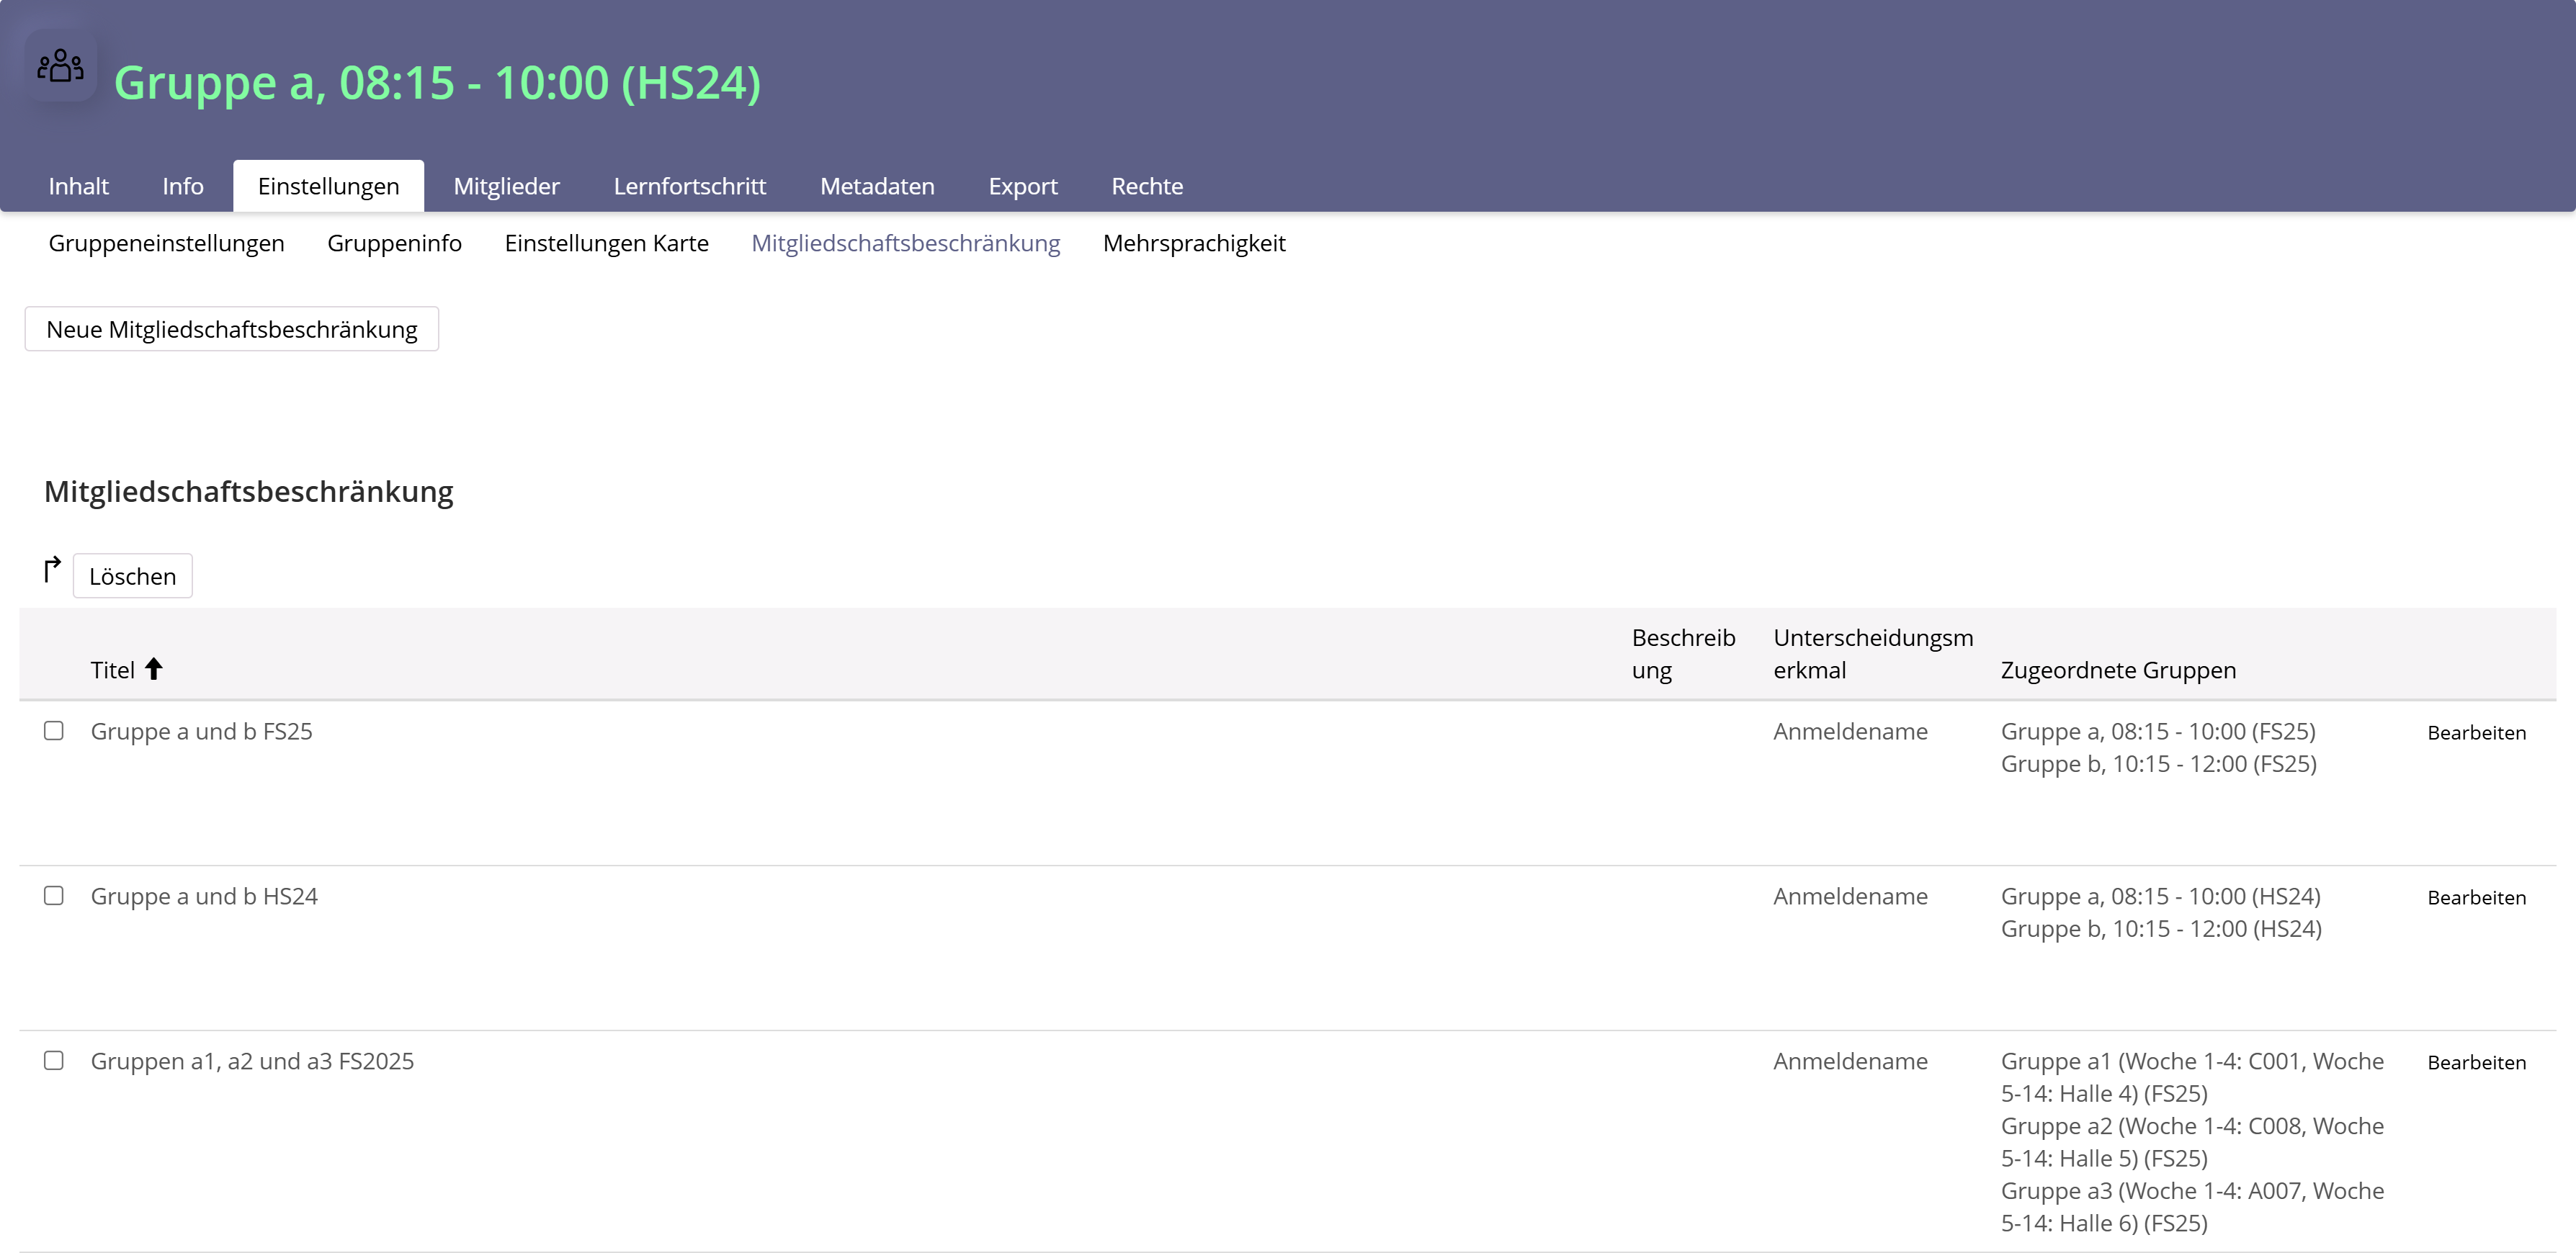Switch to the Lernfortschritt tab

689,186
